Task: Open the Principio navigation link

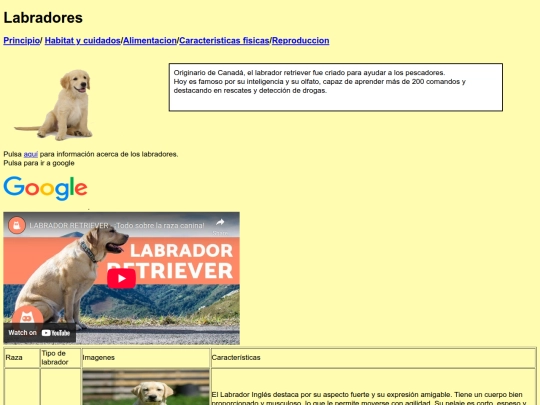Action: [x=22, y=41]
